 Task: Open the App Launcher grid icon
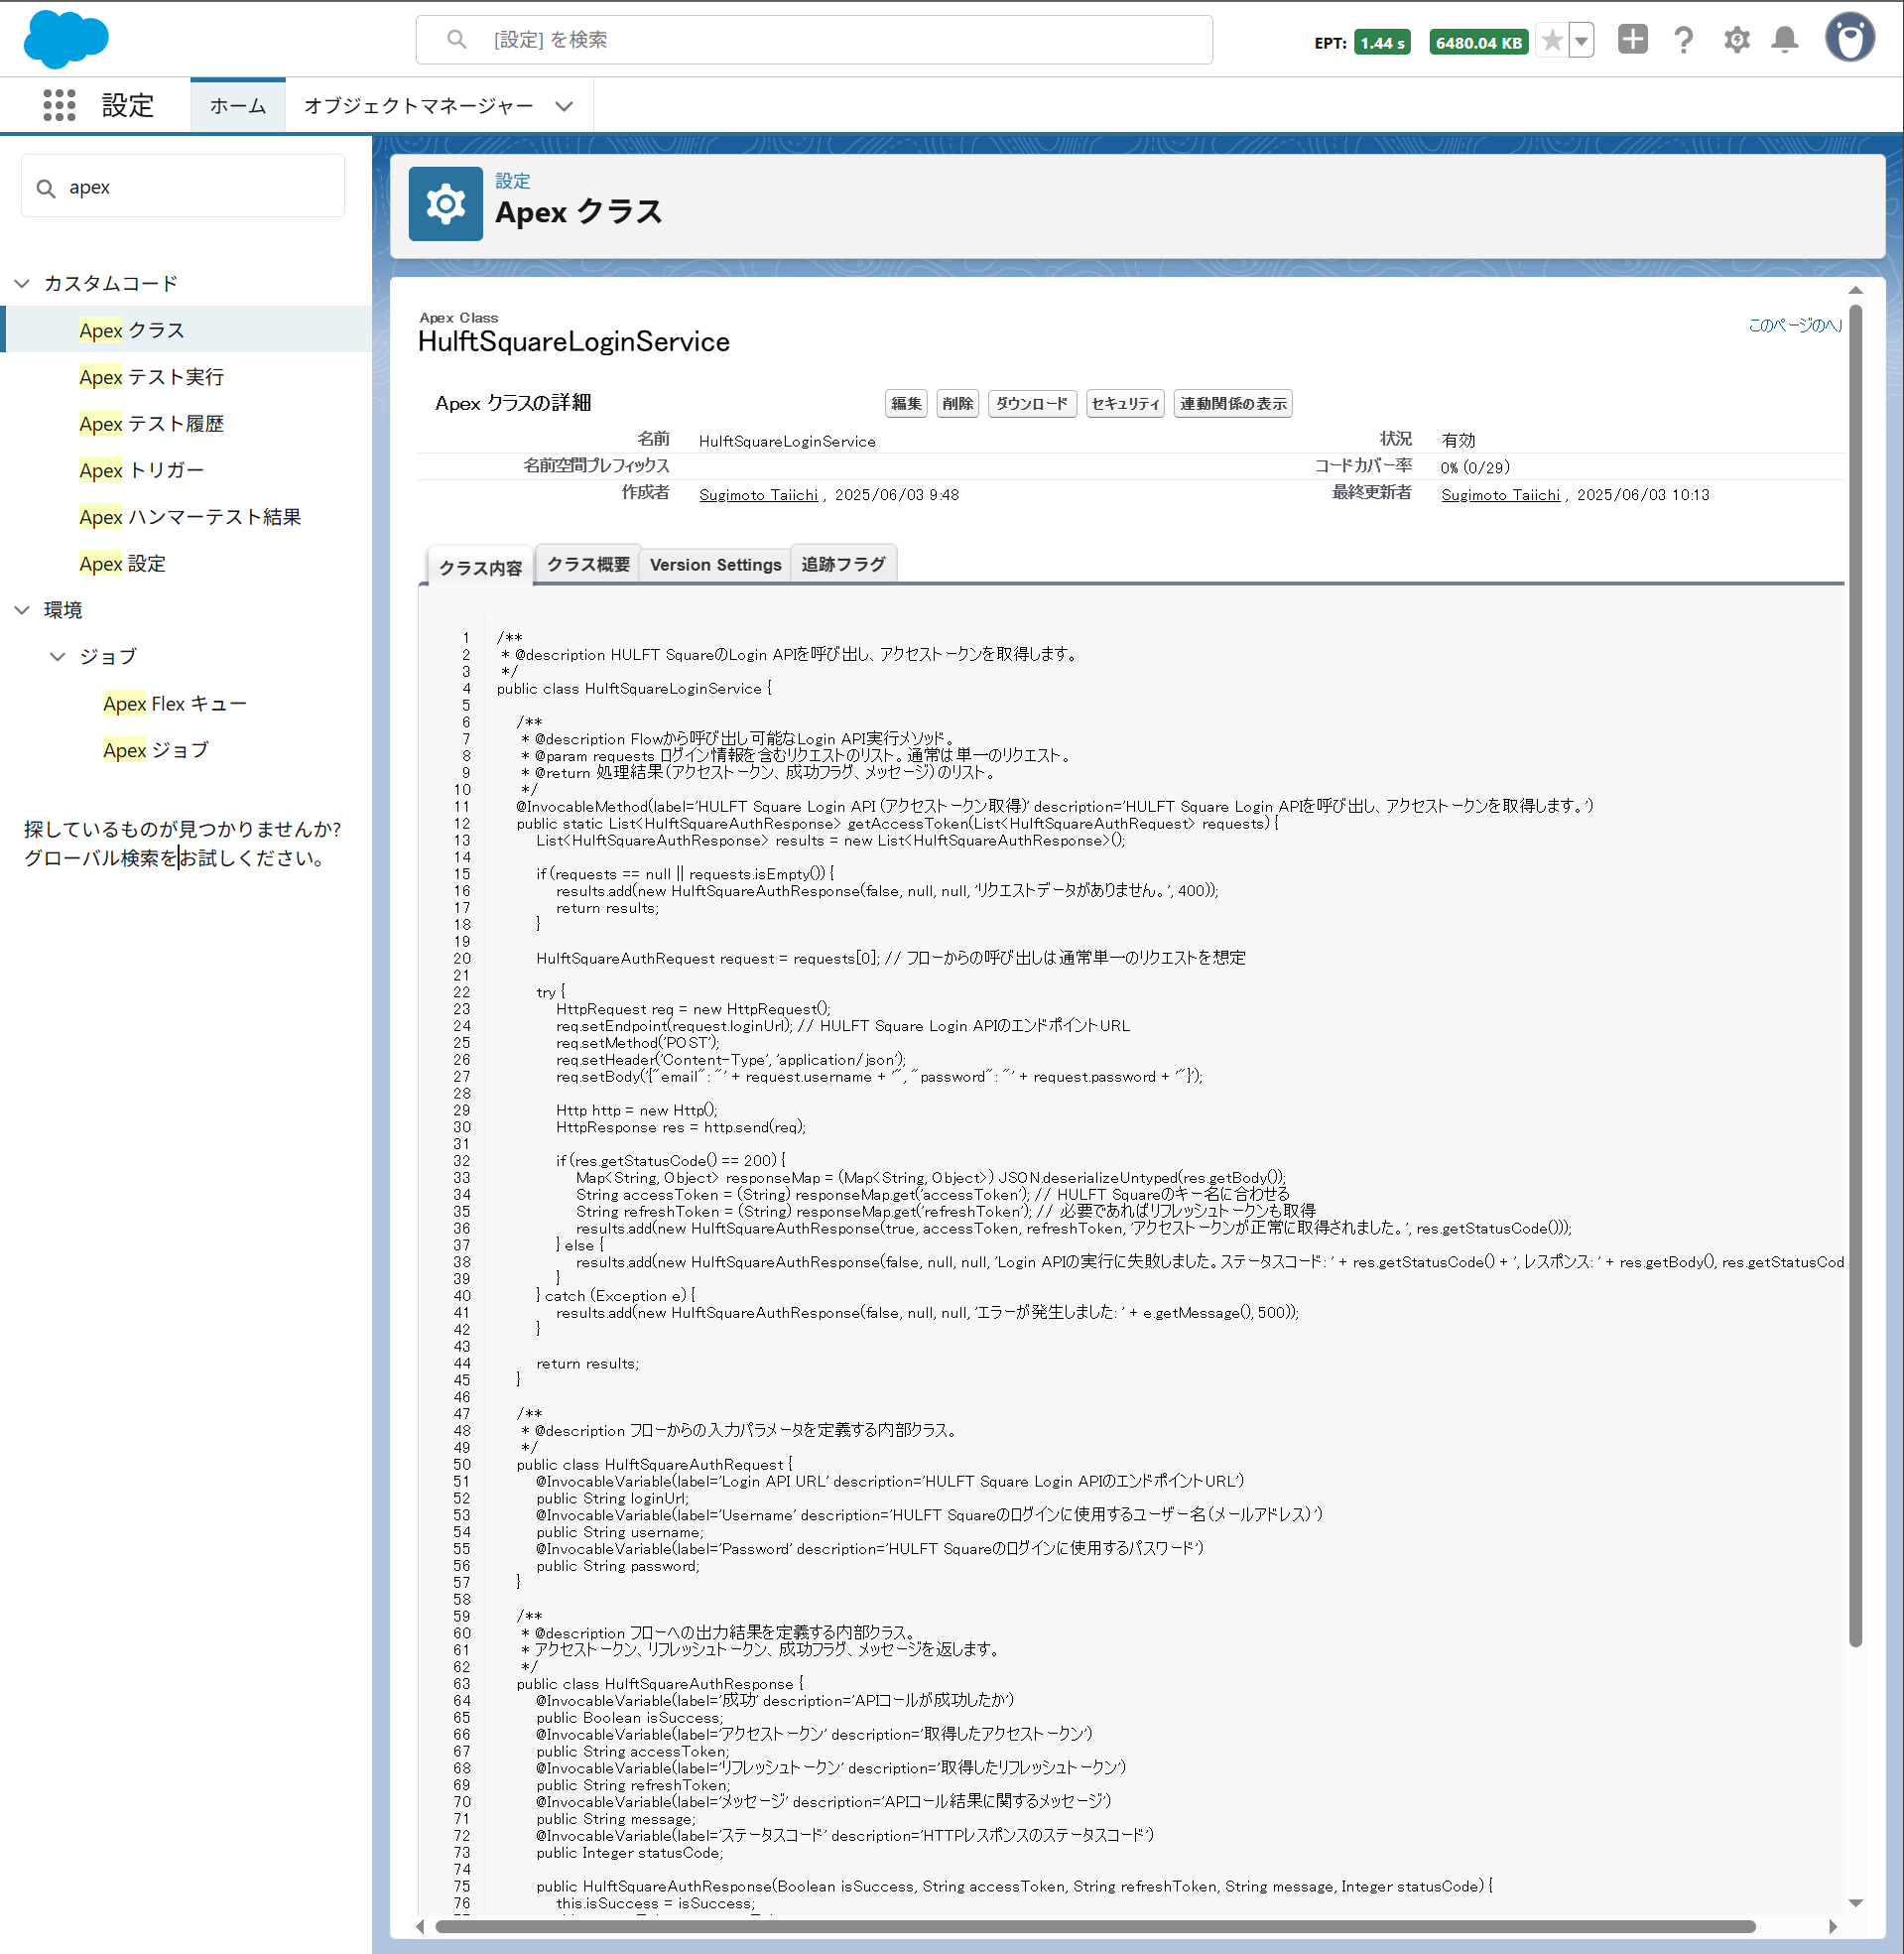(59, 105)
